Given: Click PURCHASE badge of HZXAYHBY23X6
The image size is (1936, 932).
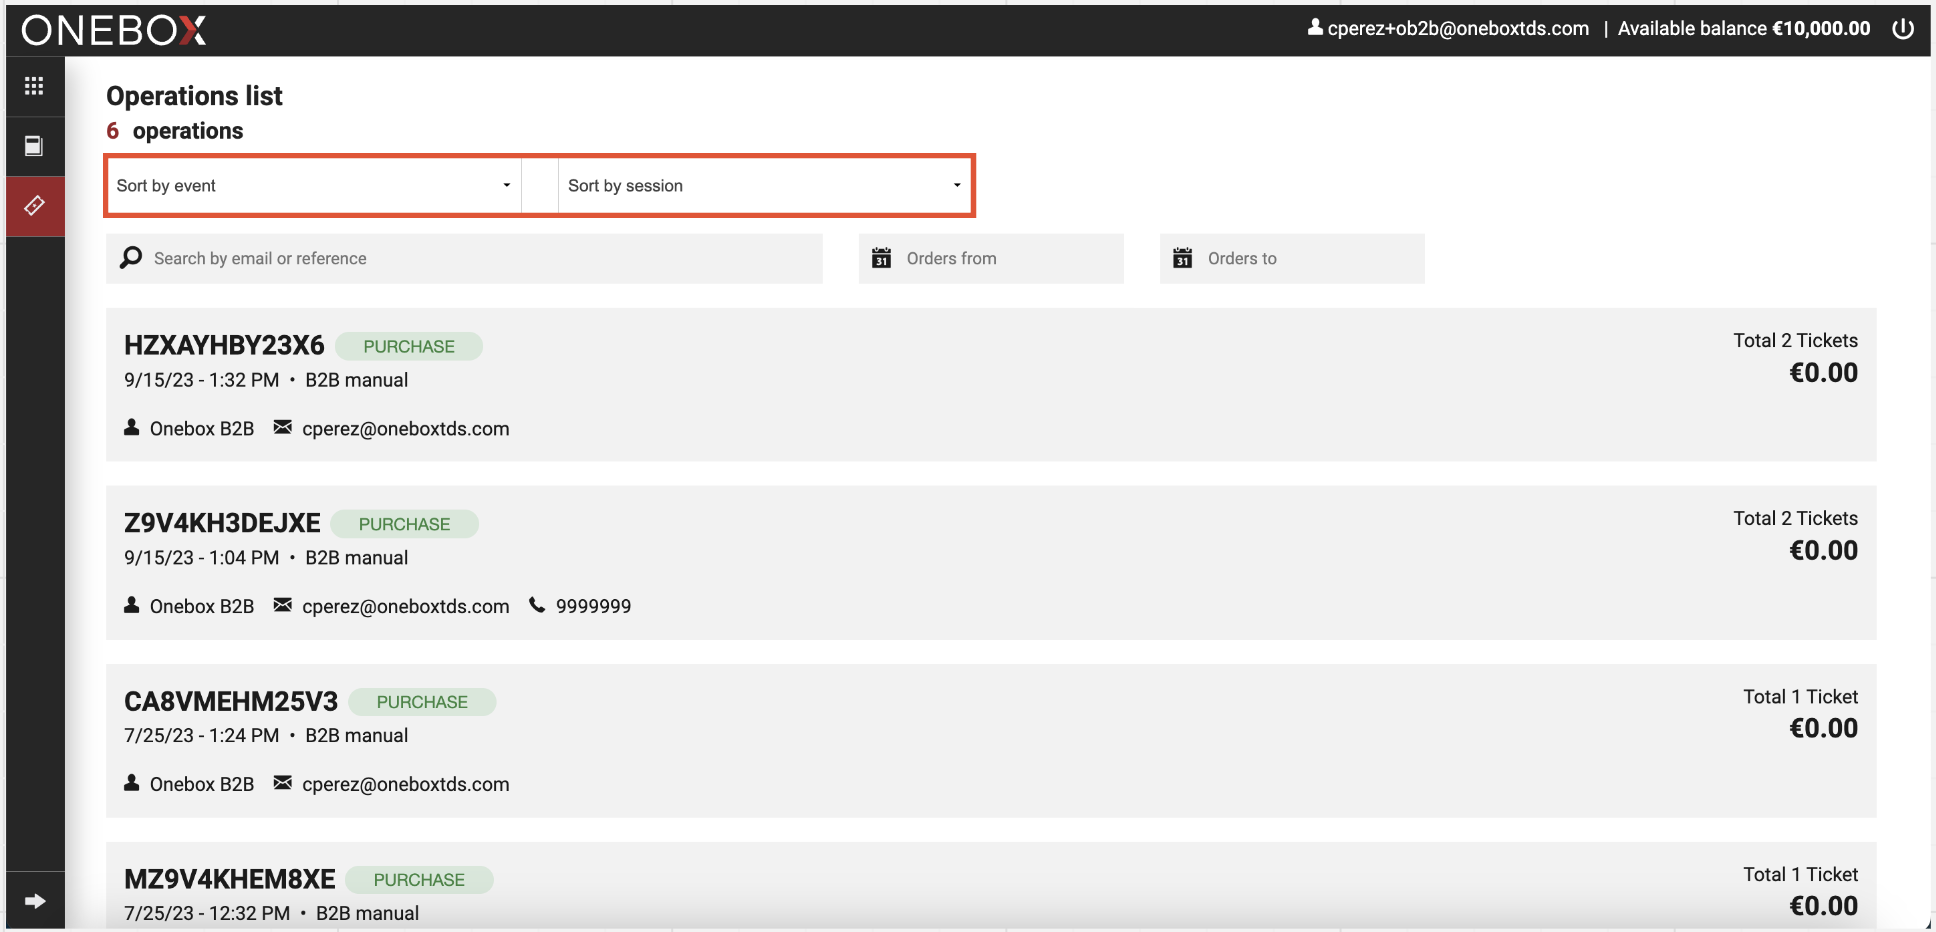Looking at the screenshot, I should [x=409, y=346].
